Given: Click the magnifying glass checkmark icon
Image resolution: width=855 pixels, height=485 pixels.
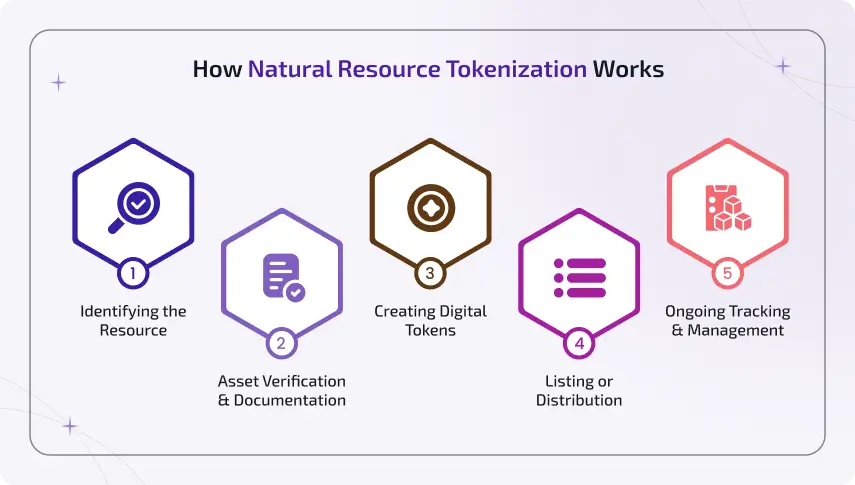Looking at the screenshot, I should point(134,208).
